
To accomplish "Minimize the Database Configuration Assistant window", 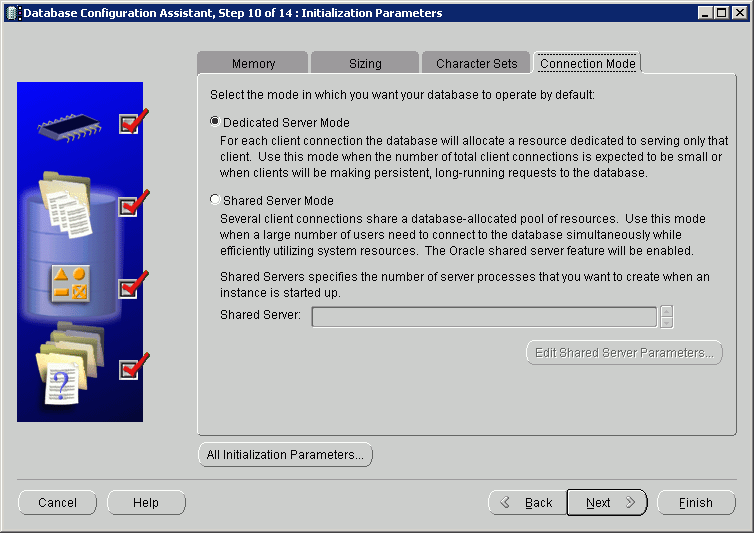I will pos(705,13).
